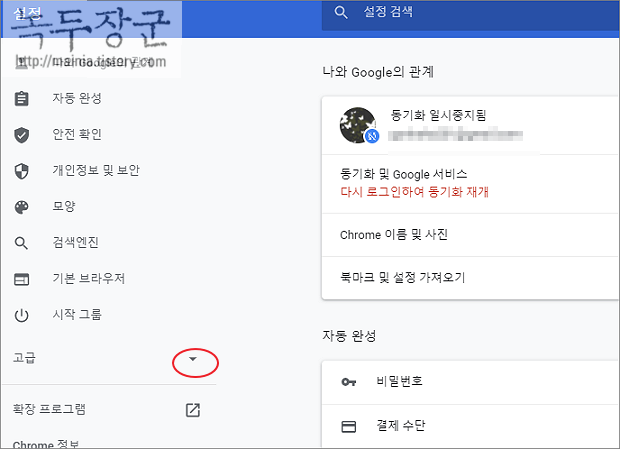Click the key icon beside 비밀번호
This screenshot has height=449, width=620.
[348, 382]
